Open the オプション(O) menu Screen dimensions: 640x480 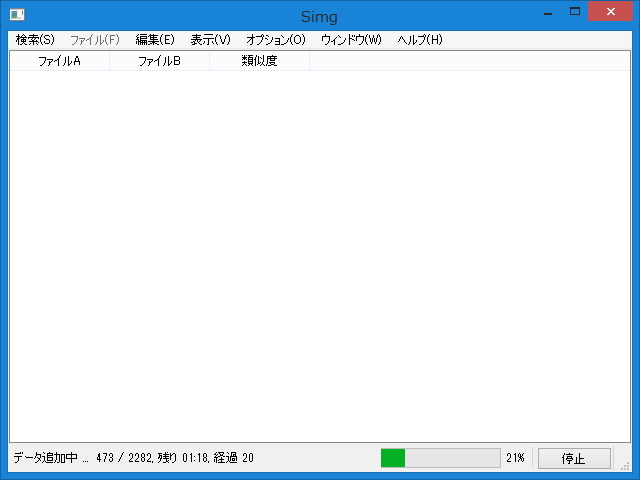pyautogui.click(x=276, y=40)
